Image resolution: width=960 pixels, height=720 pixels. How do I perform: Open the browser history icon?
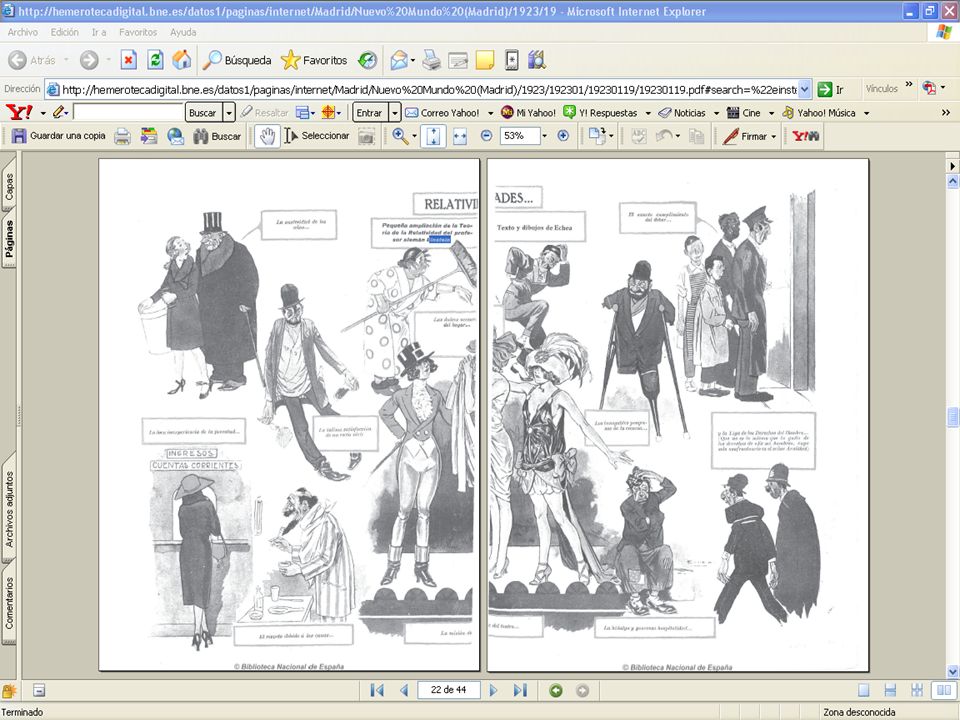367,60
